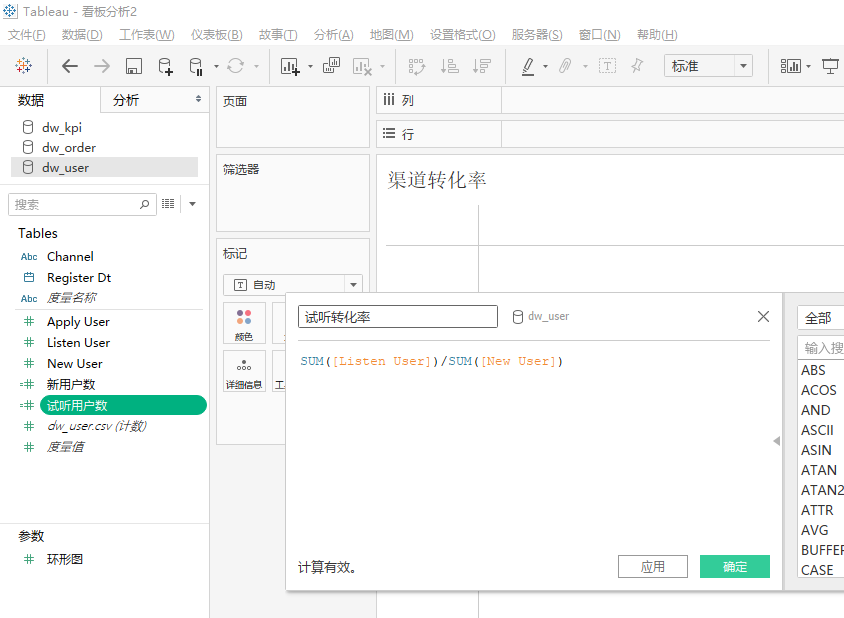
Task: Click the function search input box
Action: tap(820, 348)
